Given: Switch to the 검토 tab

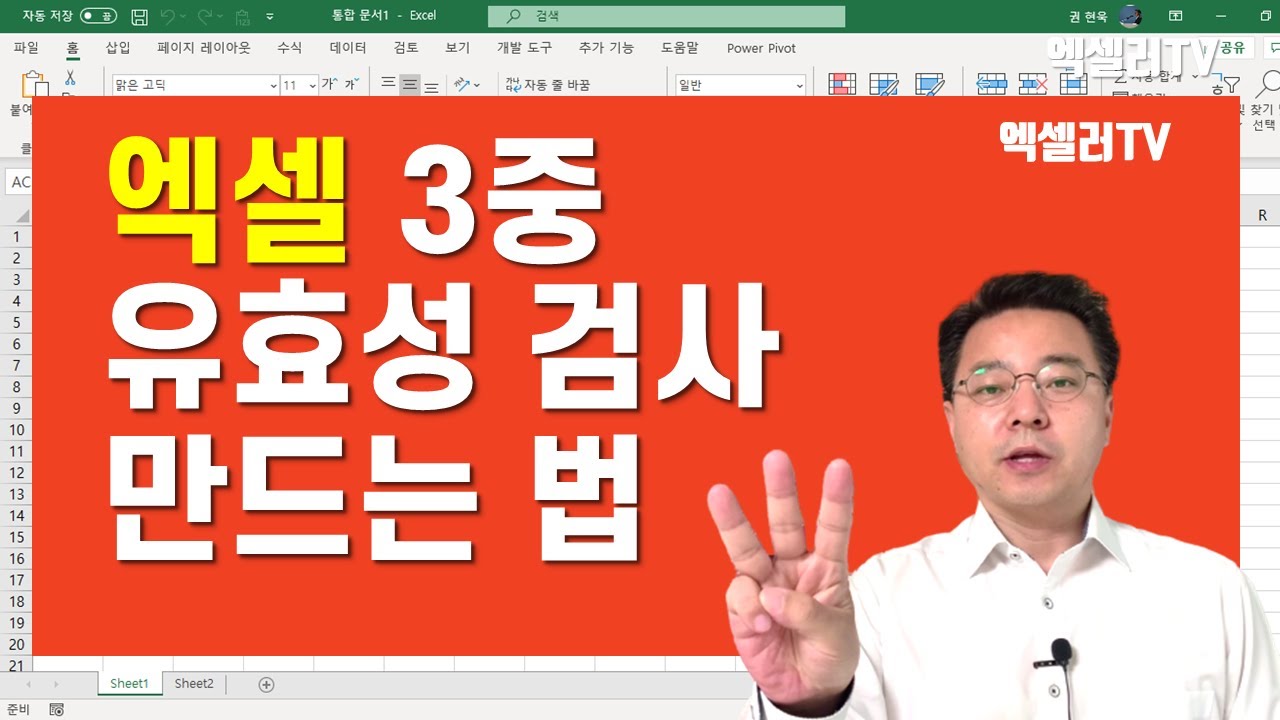Looking at the screenshot, I should 406,48.
